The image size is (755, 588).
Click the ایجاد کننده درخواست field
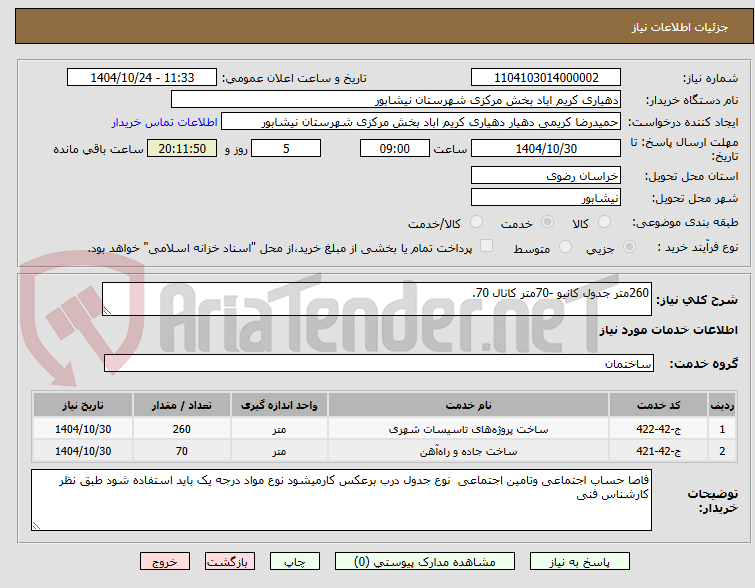tap(421, 122)
